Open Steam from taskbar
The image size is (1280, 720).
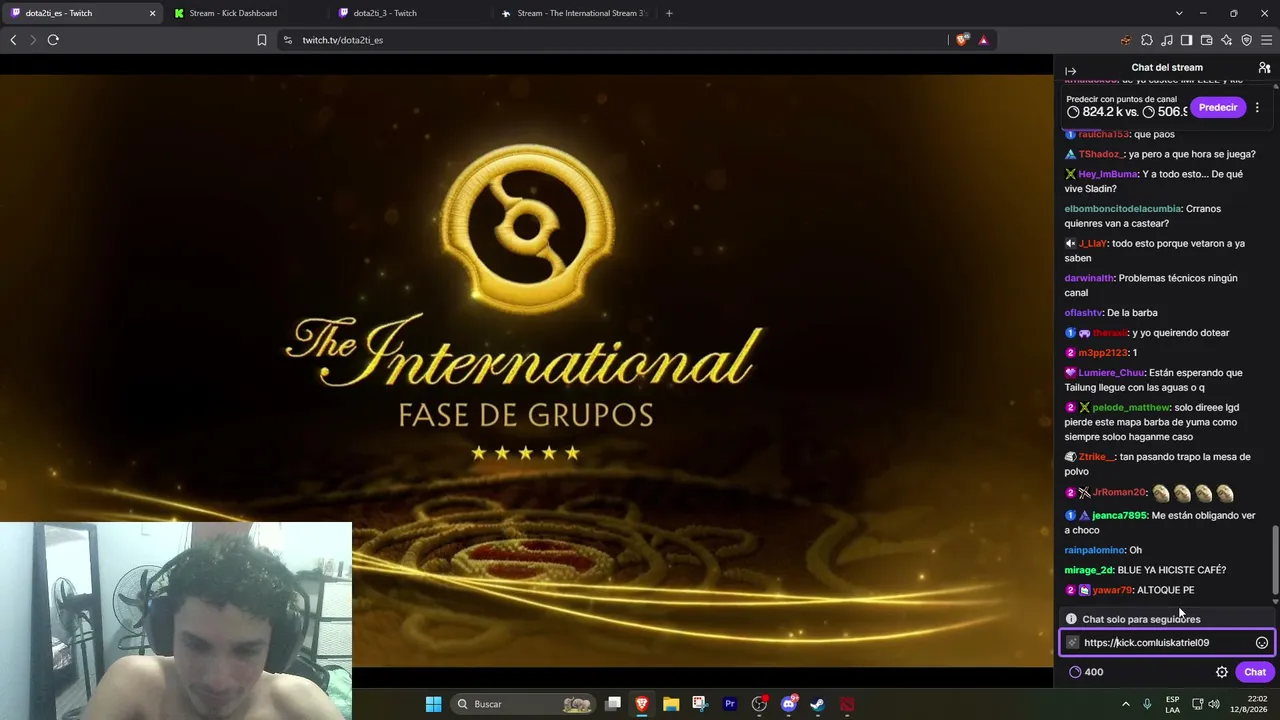[818, 704]
